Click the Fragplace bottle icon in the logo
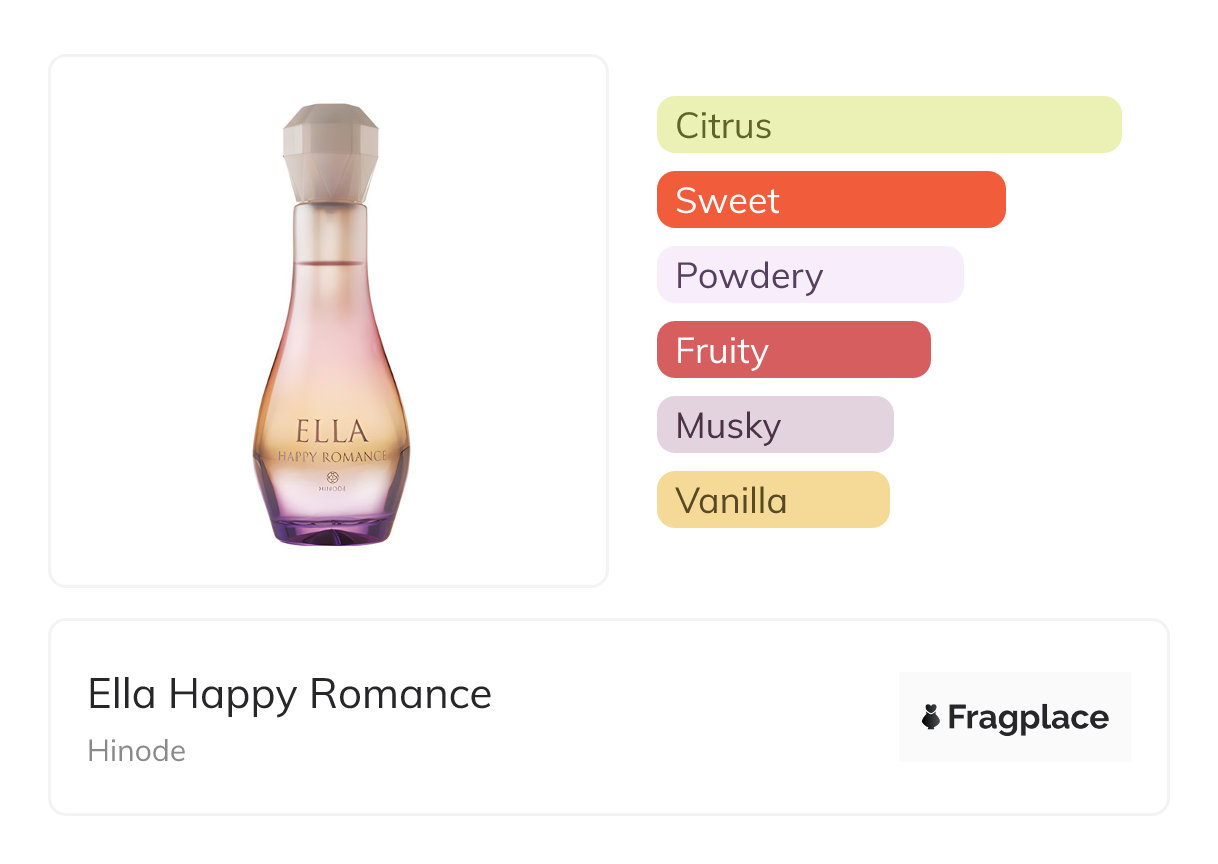1218x864 pixels. tap(931, 717)
